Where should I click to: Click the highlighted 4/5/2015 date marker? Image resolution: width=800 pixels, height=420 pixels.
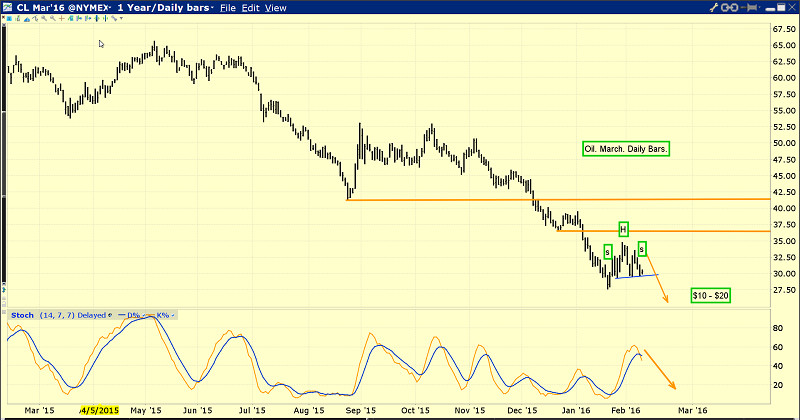(100, 410)
